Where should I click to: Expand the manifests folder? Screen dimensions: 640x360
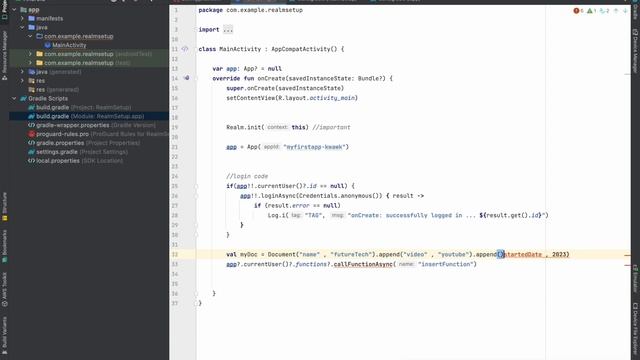[22, 18]
